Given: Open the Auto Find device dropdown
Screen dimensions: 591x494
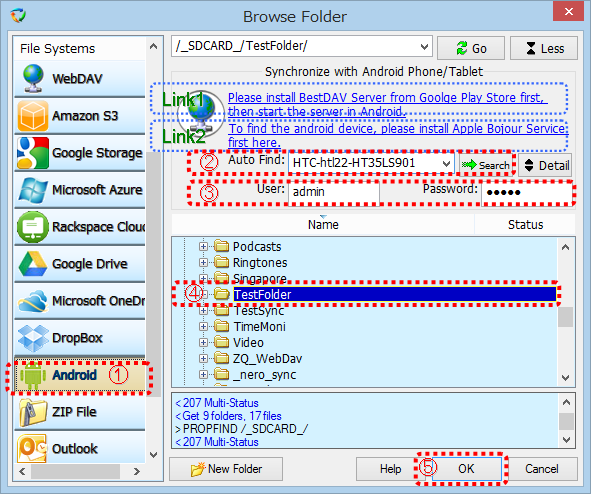Looking at the screenshot, I should pyautogui.click(x=446, y=164).
